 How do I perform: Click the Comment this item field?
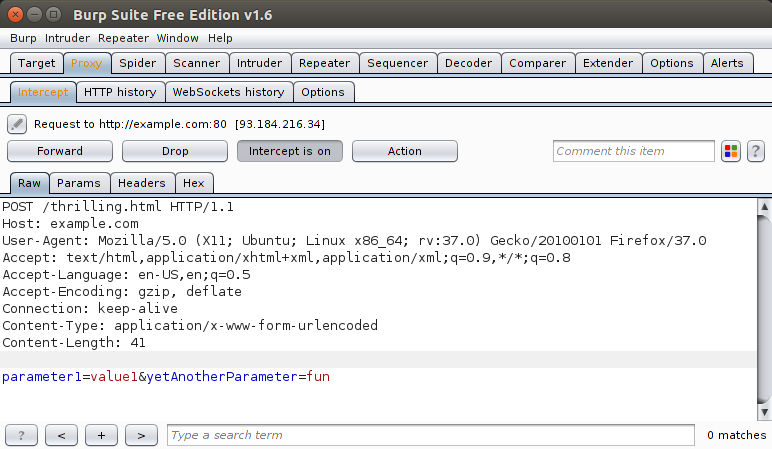[634, 151]
